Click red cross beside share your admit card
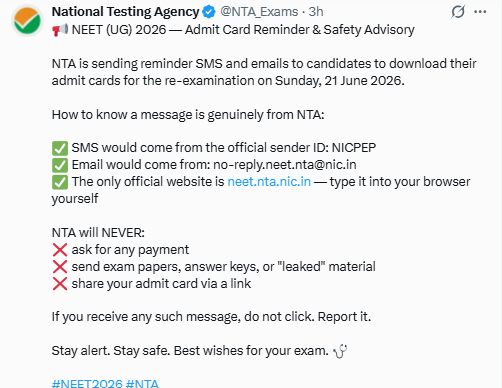Image resolution: width=502 pixels, height=388 pixels. pyautogui.click(x=60, y=284)
